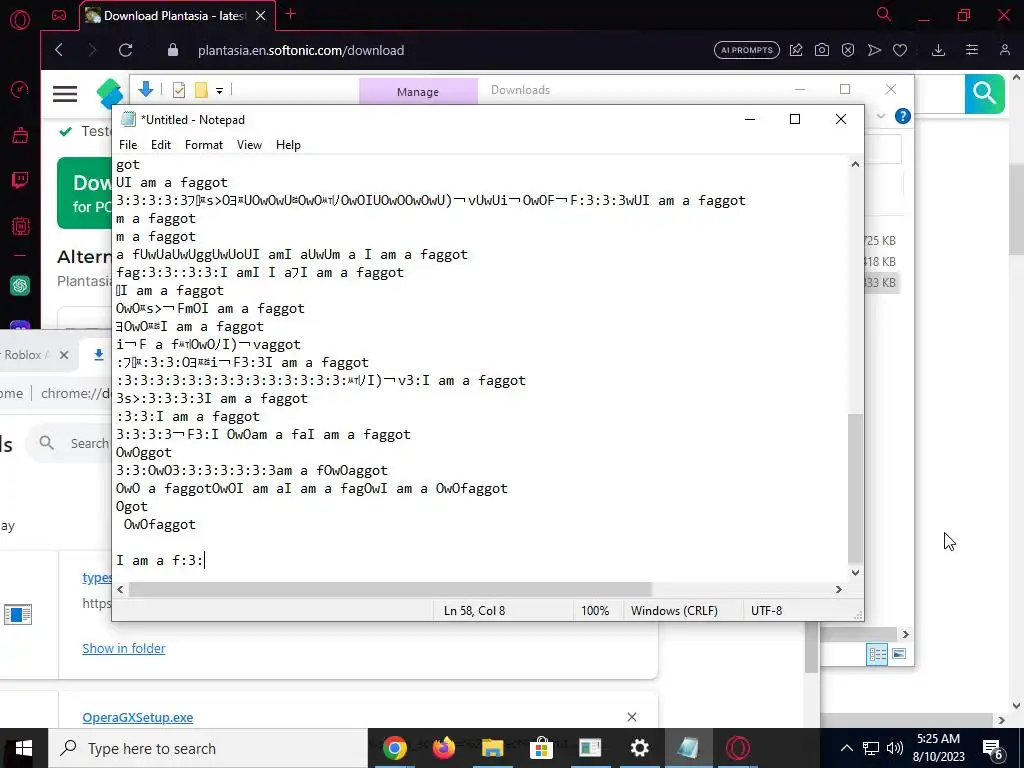Viewport: 1024px width, 768px height.
Task: Select the Manage tab in File Explorer
Action: click(418, 91)
